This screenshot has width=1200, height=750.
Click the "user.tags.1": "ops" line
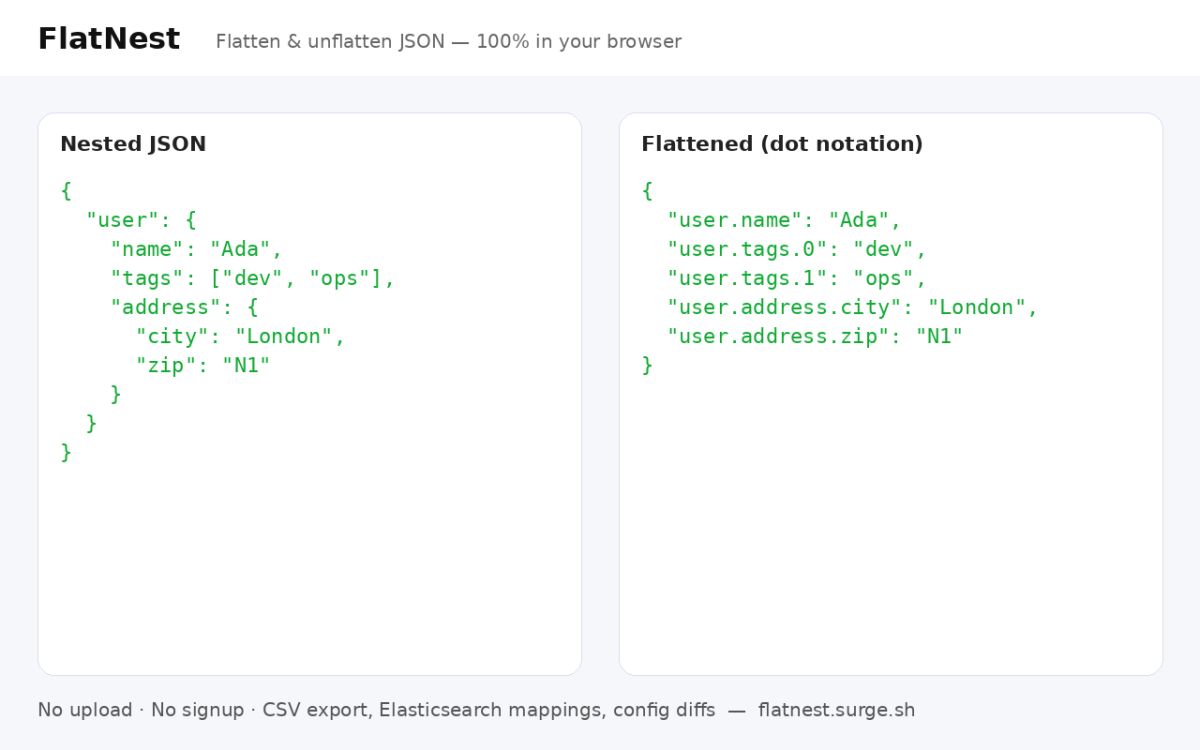pyautogui.click(x=797, y=278)
